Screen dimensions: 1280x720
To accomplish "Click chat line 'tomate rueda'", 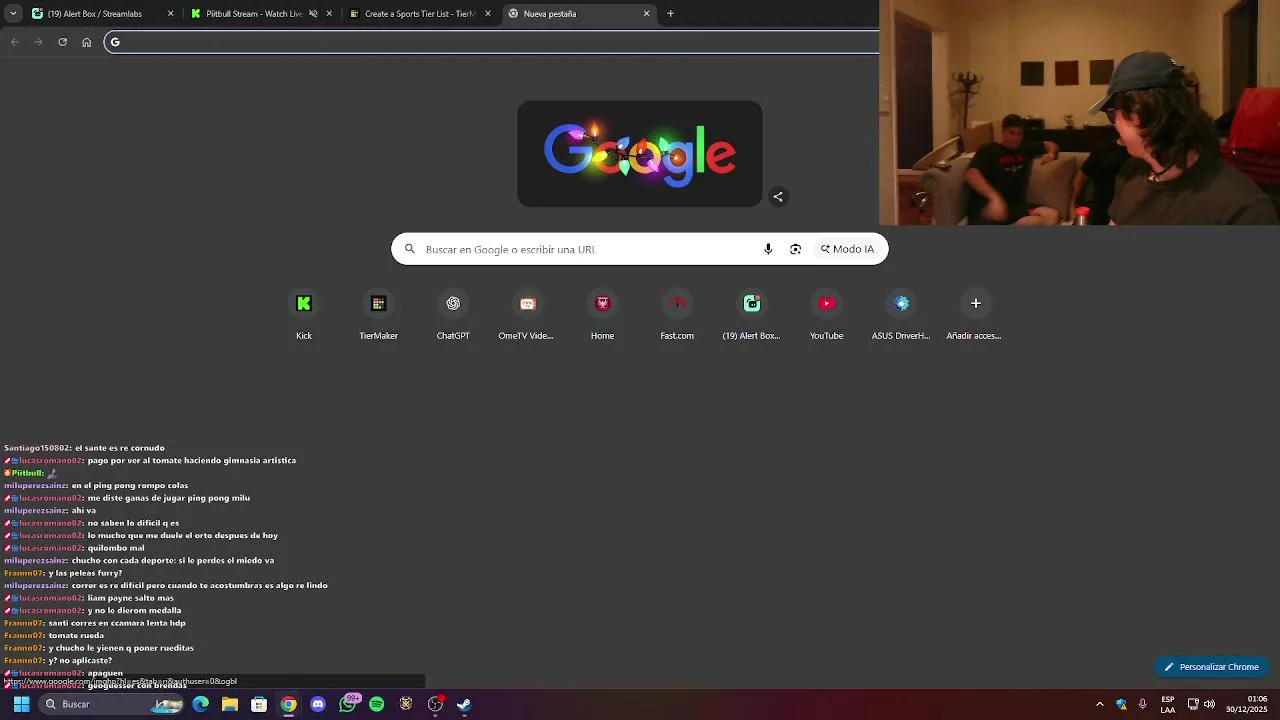I will click(76, 636).
